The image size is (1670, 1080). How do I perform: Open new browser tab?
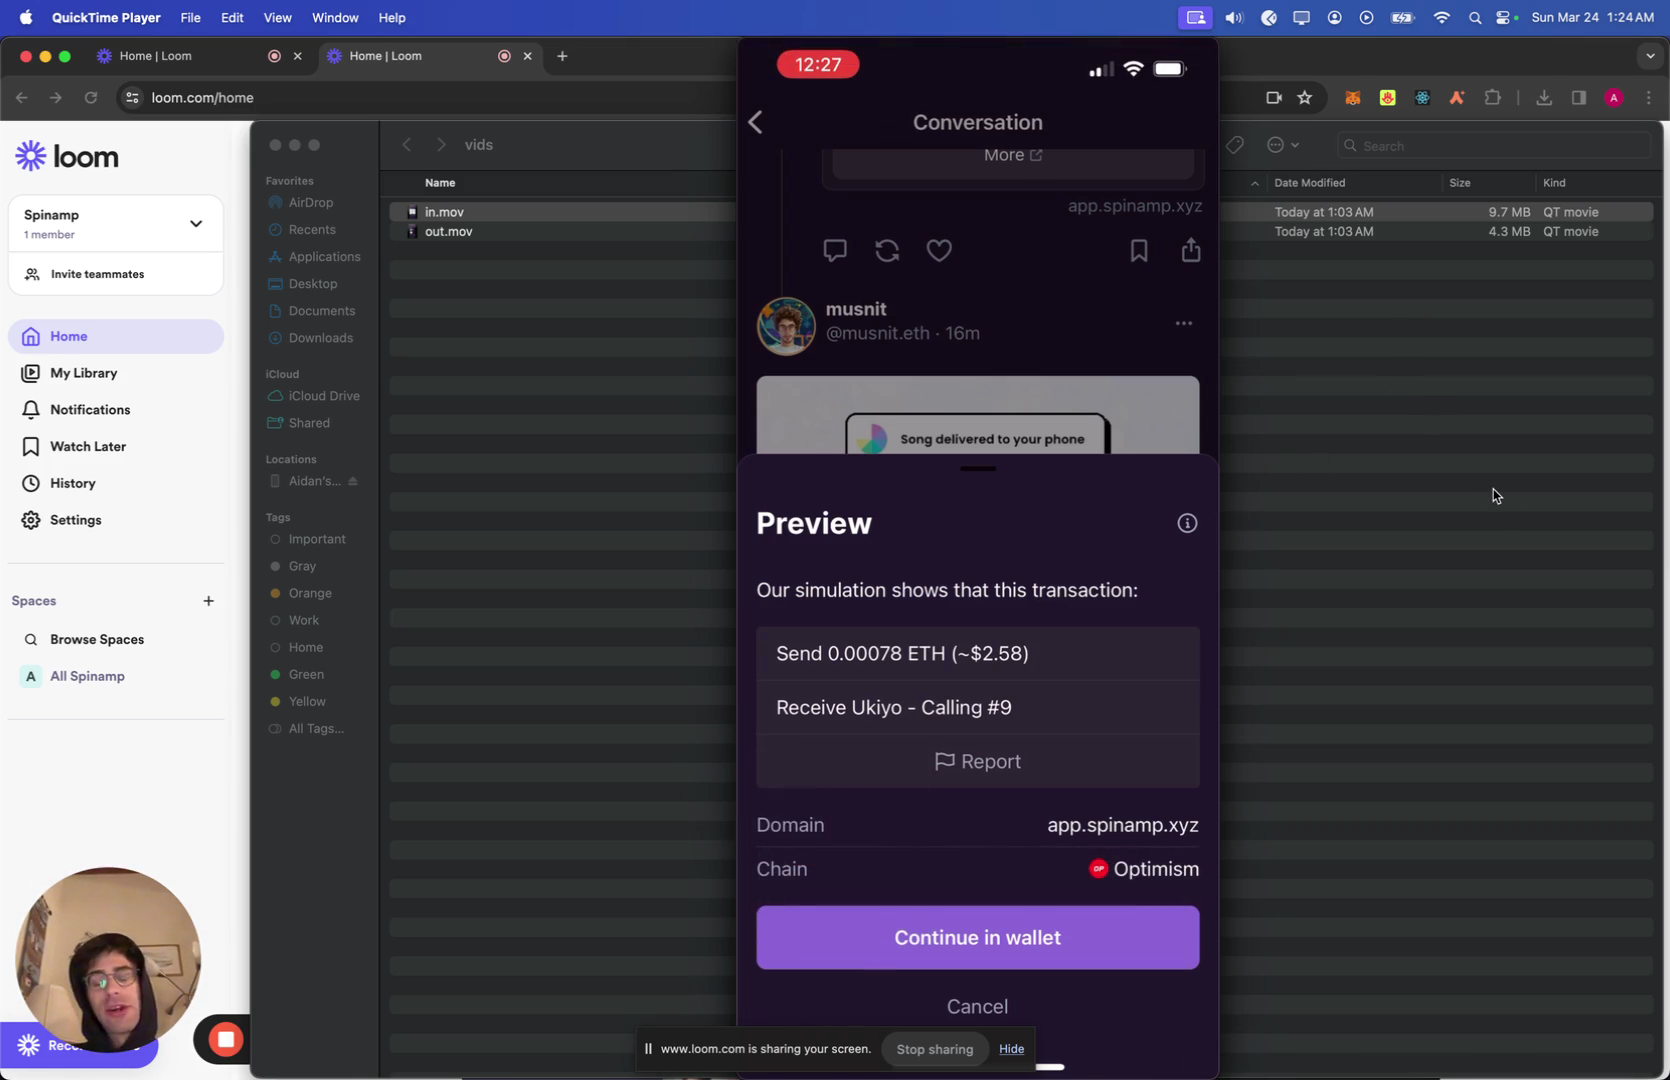coord(562,56)
